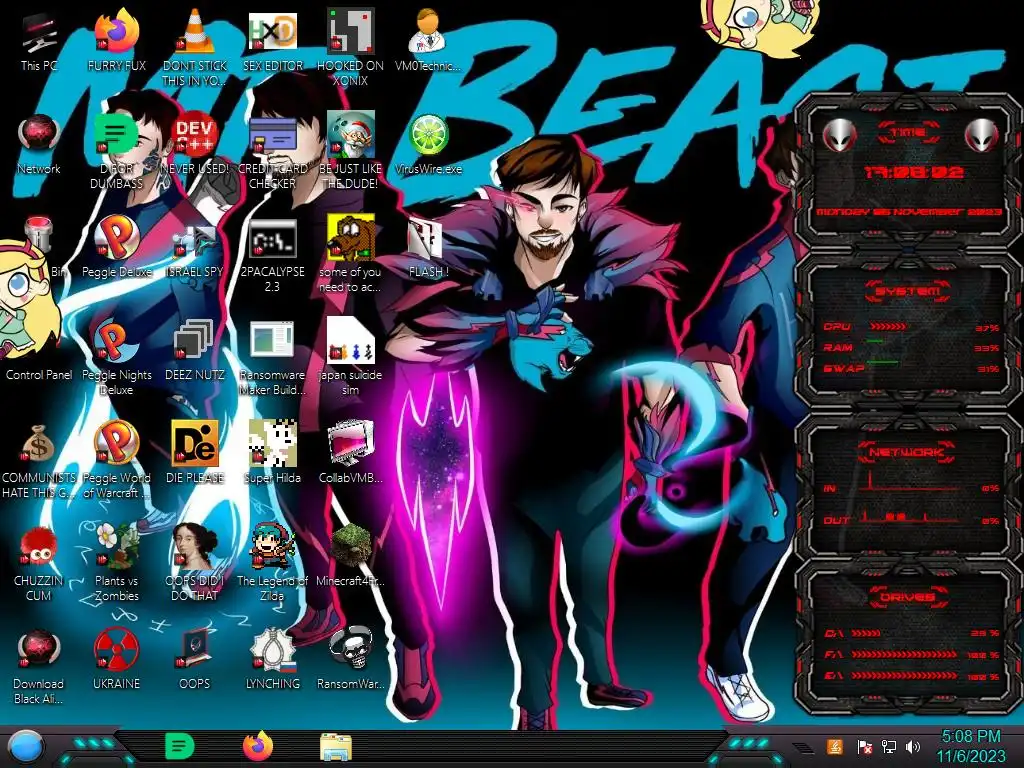Viewport: 1024px width, 768px height.
Task: Select the COMMUNISTS HATE THIS money bag icon
Action: tap(38, 444)
